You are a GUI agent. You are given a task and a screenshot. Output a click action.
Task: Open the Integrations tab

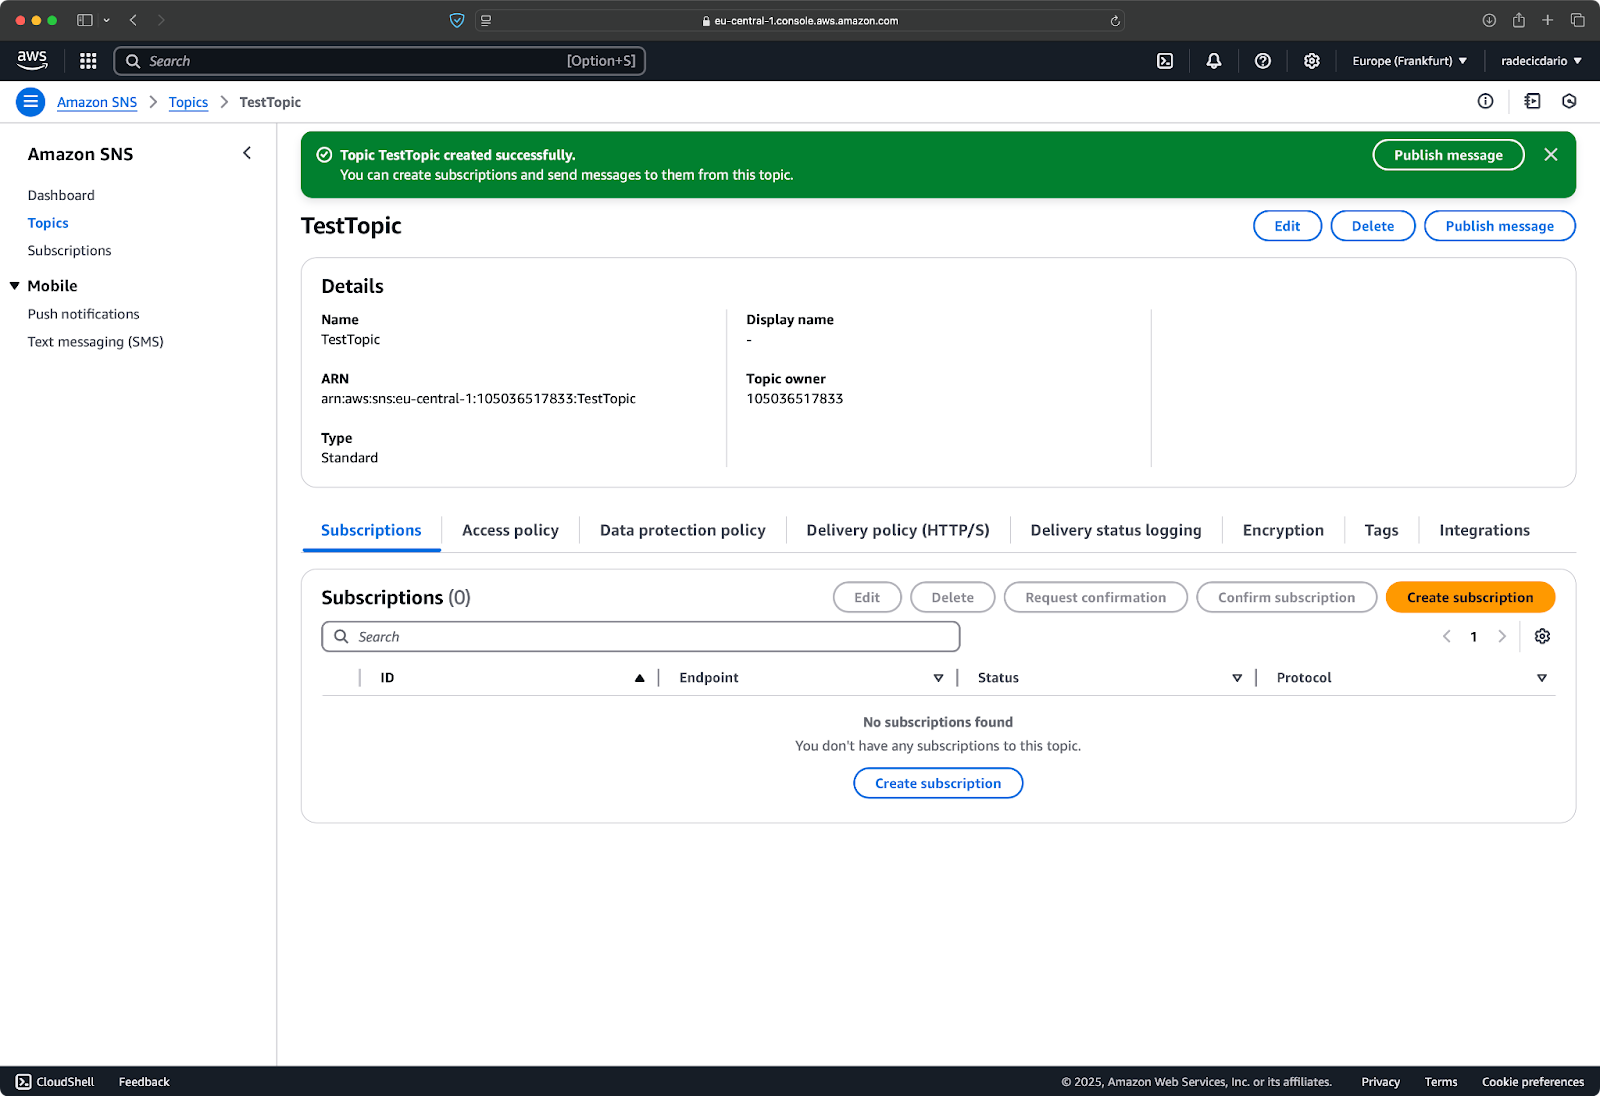click(1484, 530)
